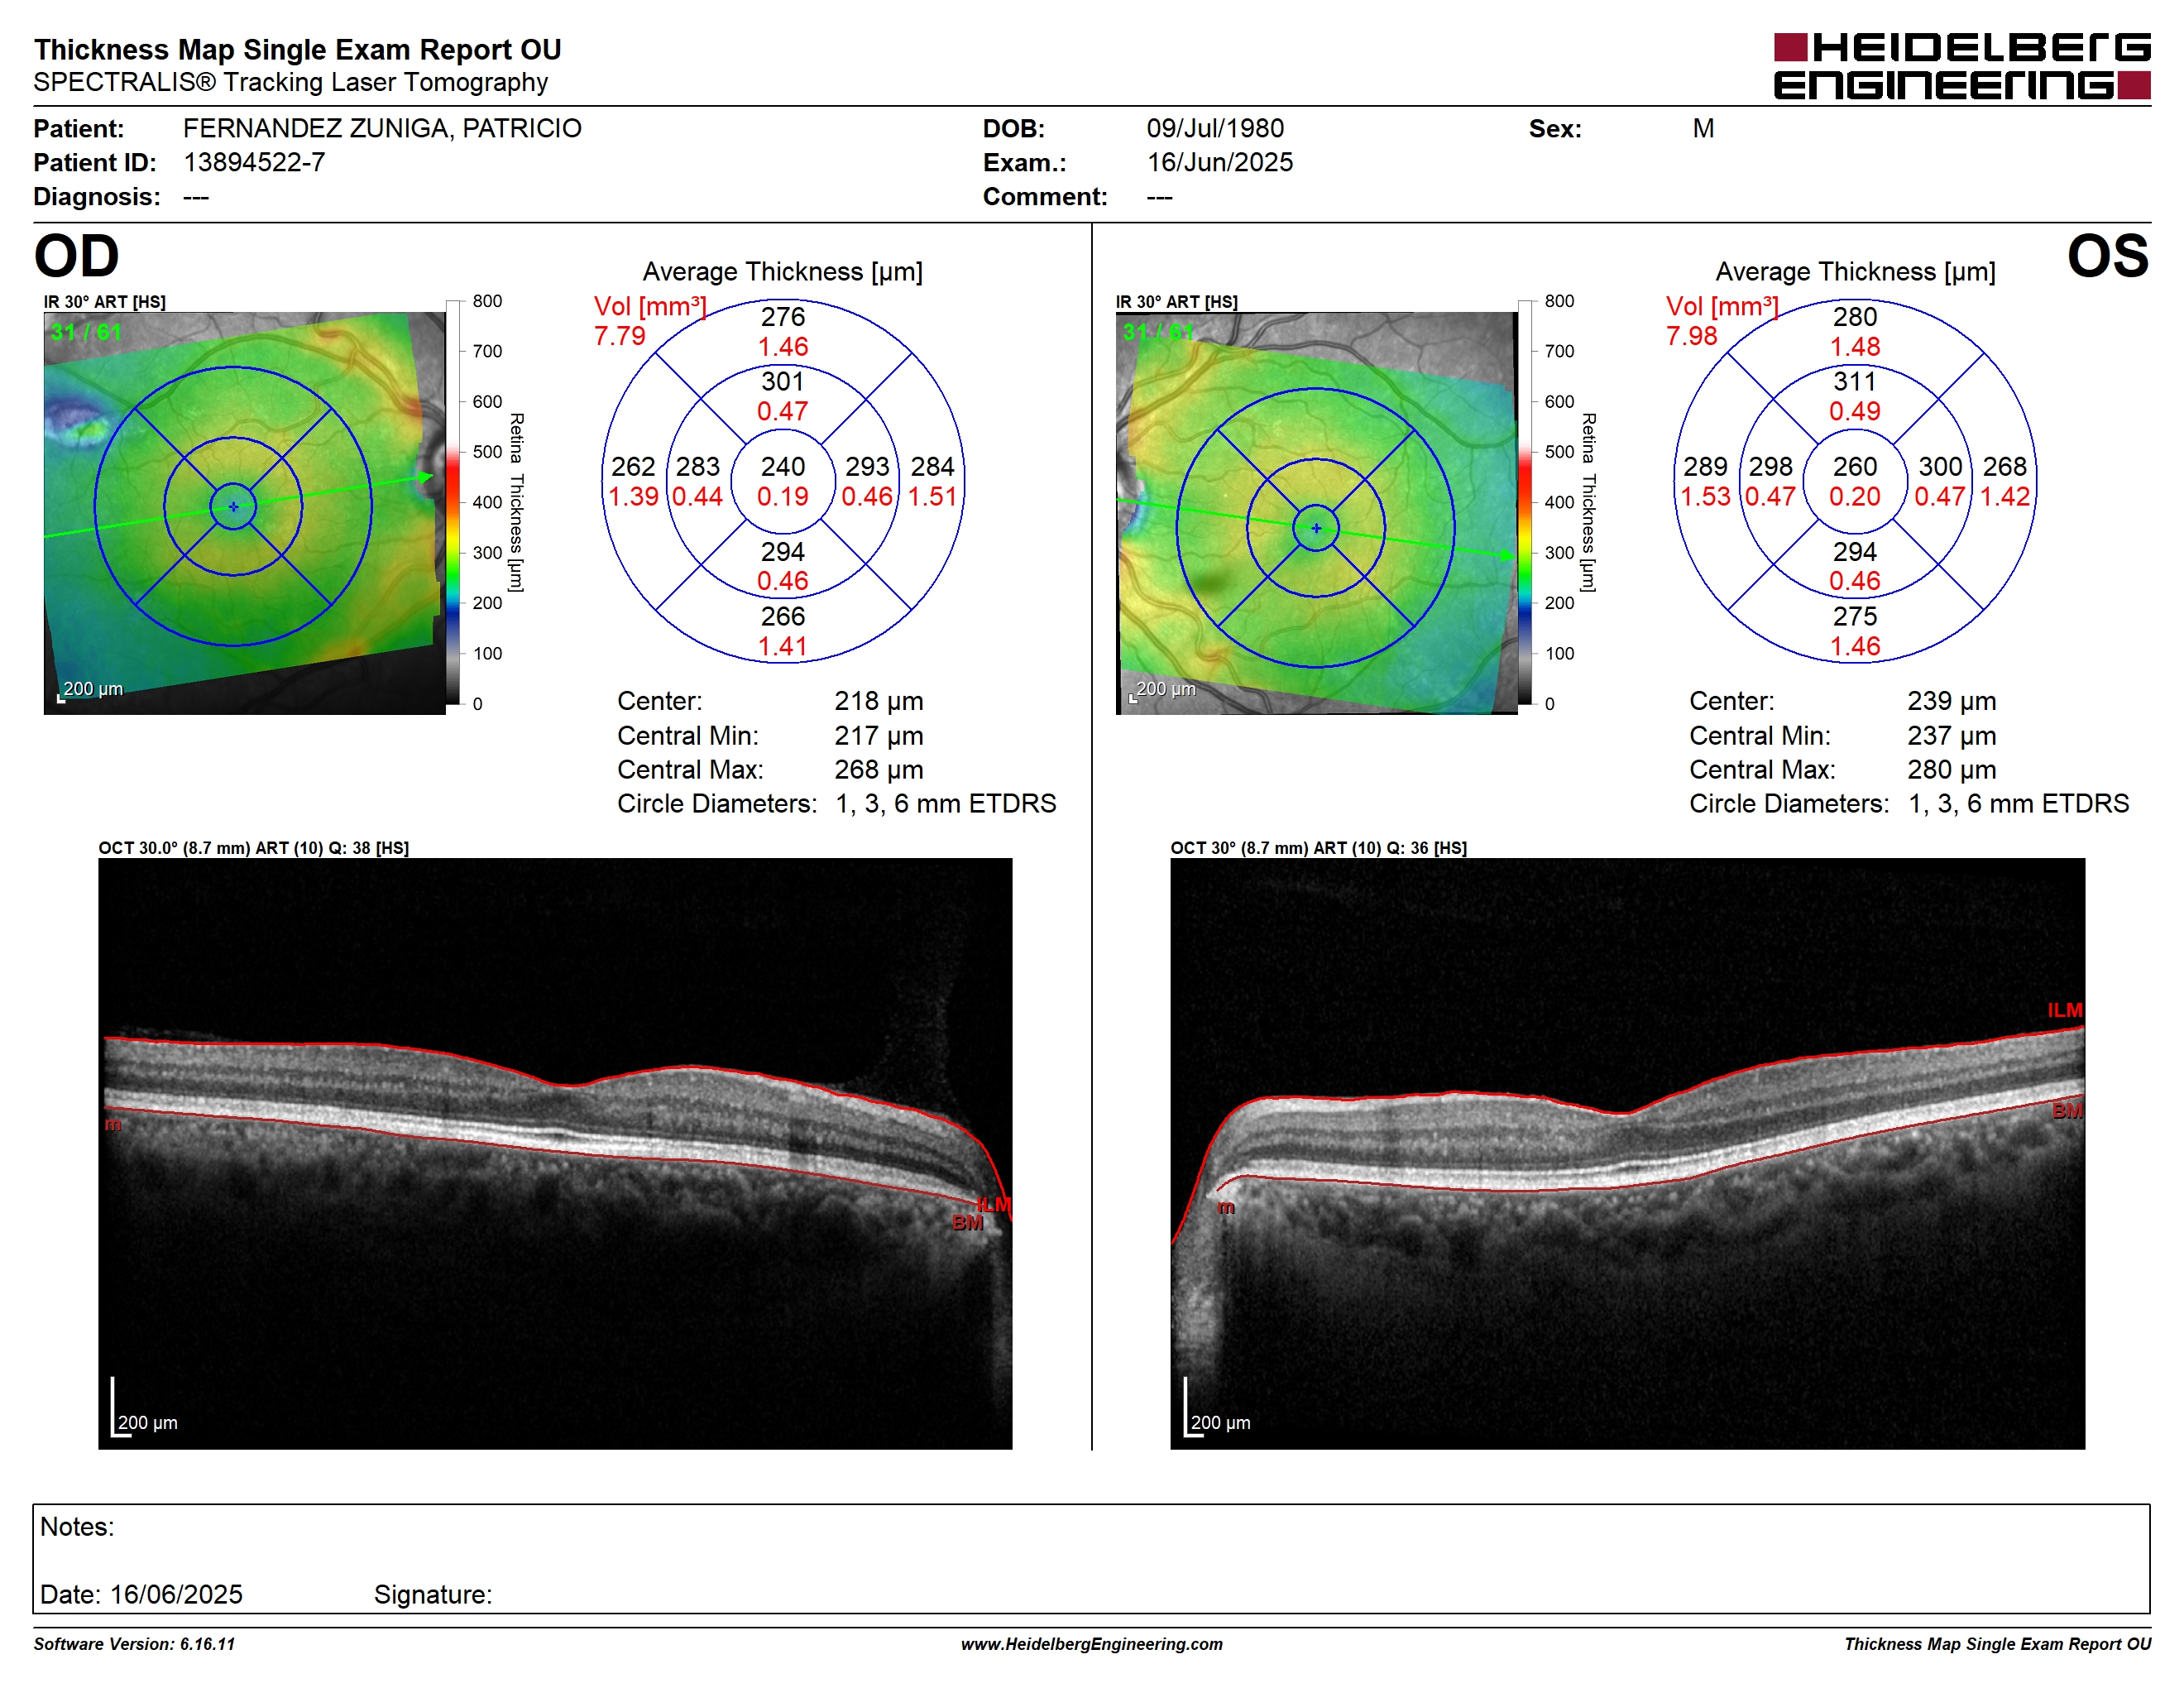The image size is (2184, 1688).
Task: Click the BM label on OD B-scan
Action: click(967, 1223)
